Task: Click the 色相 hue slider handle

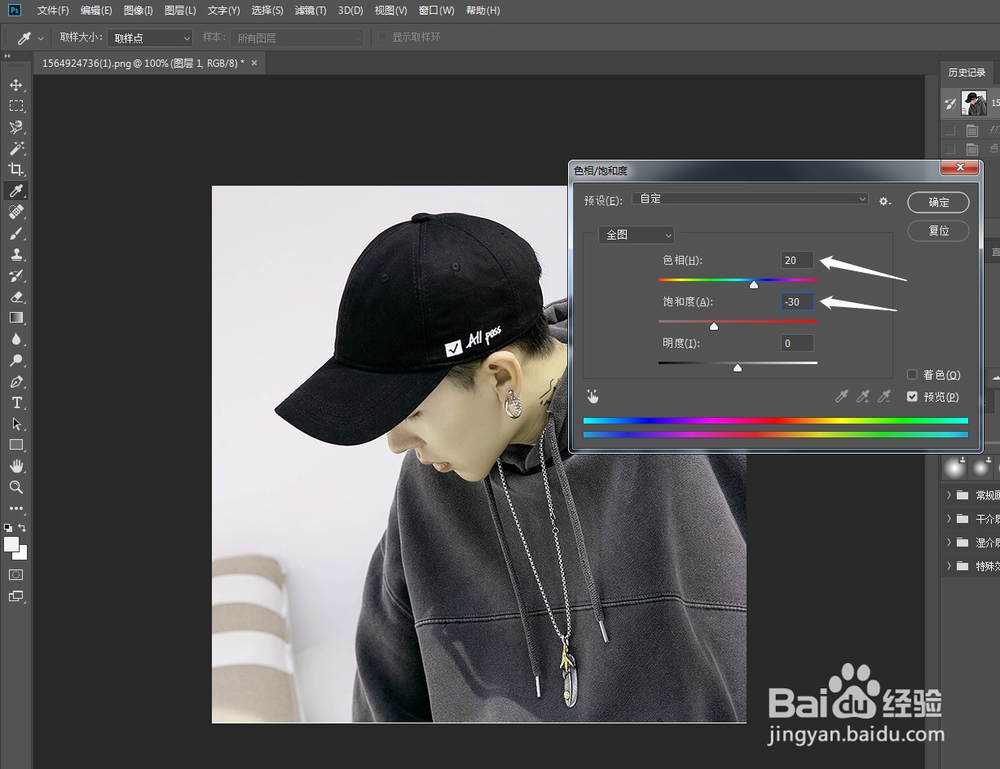Action: 754,284
